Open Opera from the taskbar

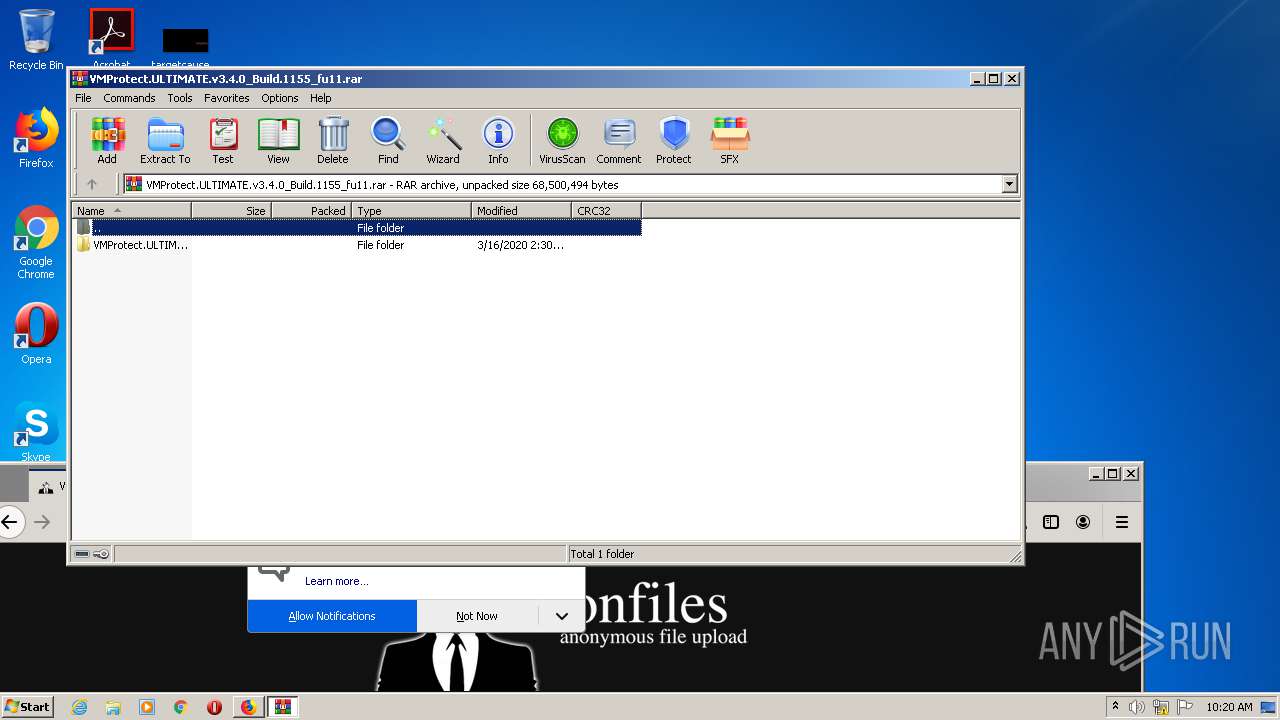[214, 707]
